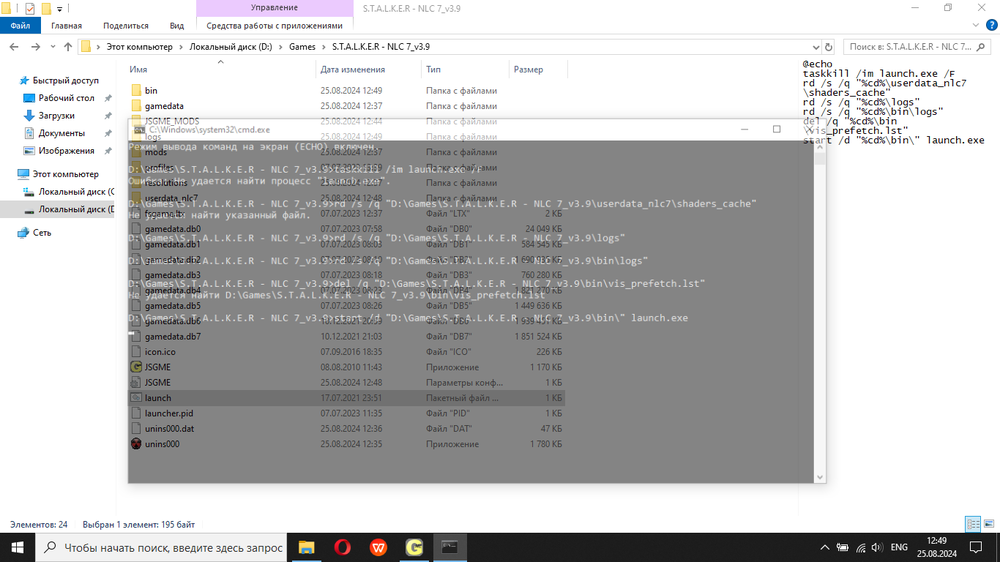Click the Управление contextual tab header
Screen dimensions: 1000x562
274,8
